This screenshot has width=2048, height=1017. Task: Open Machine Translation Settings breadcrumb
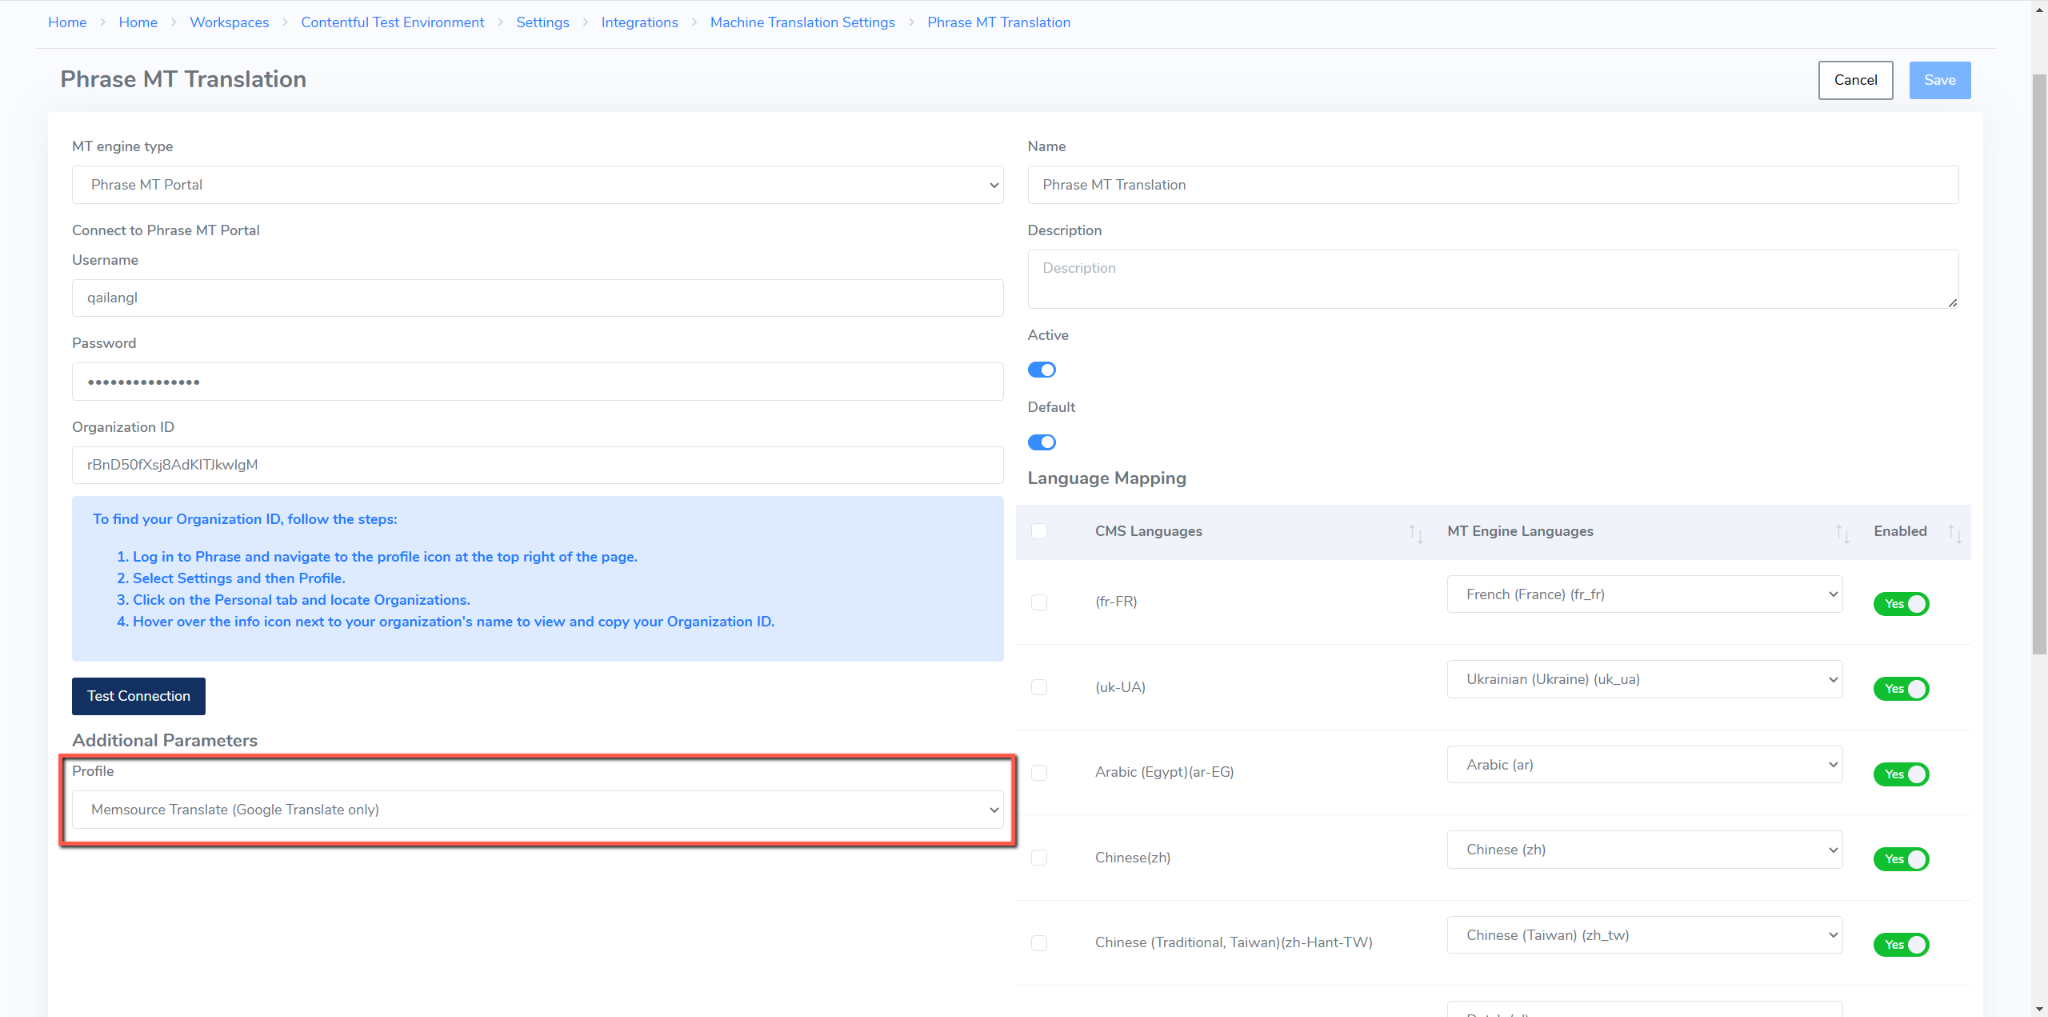click(802, 22)
